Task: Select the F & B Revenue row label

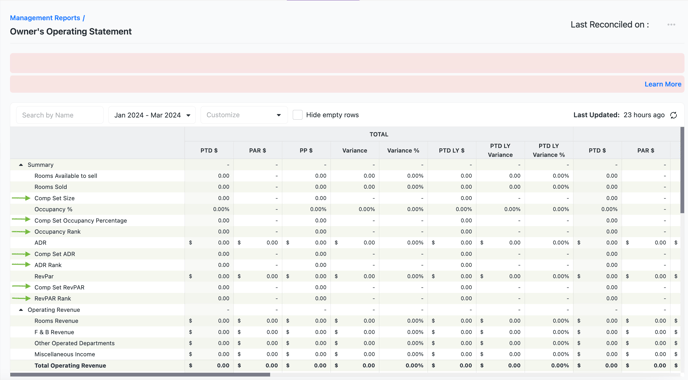Action: coord(54,332)
